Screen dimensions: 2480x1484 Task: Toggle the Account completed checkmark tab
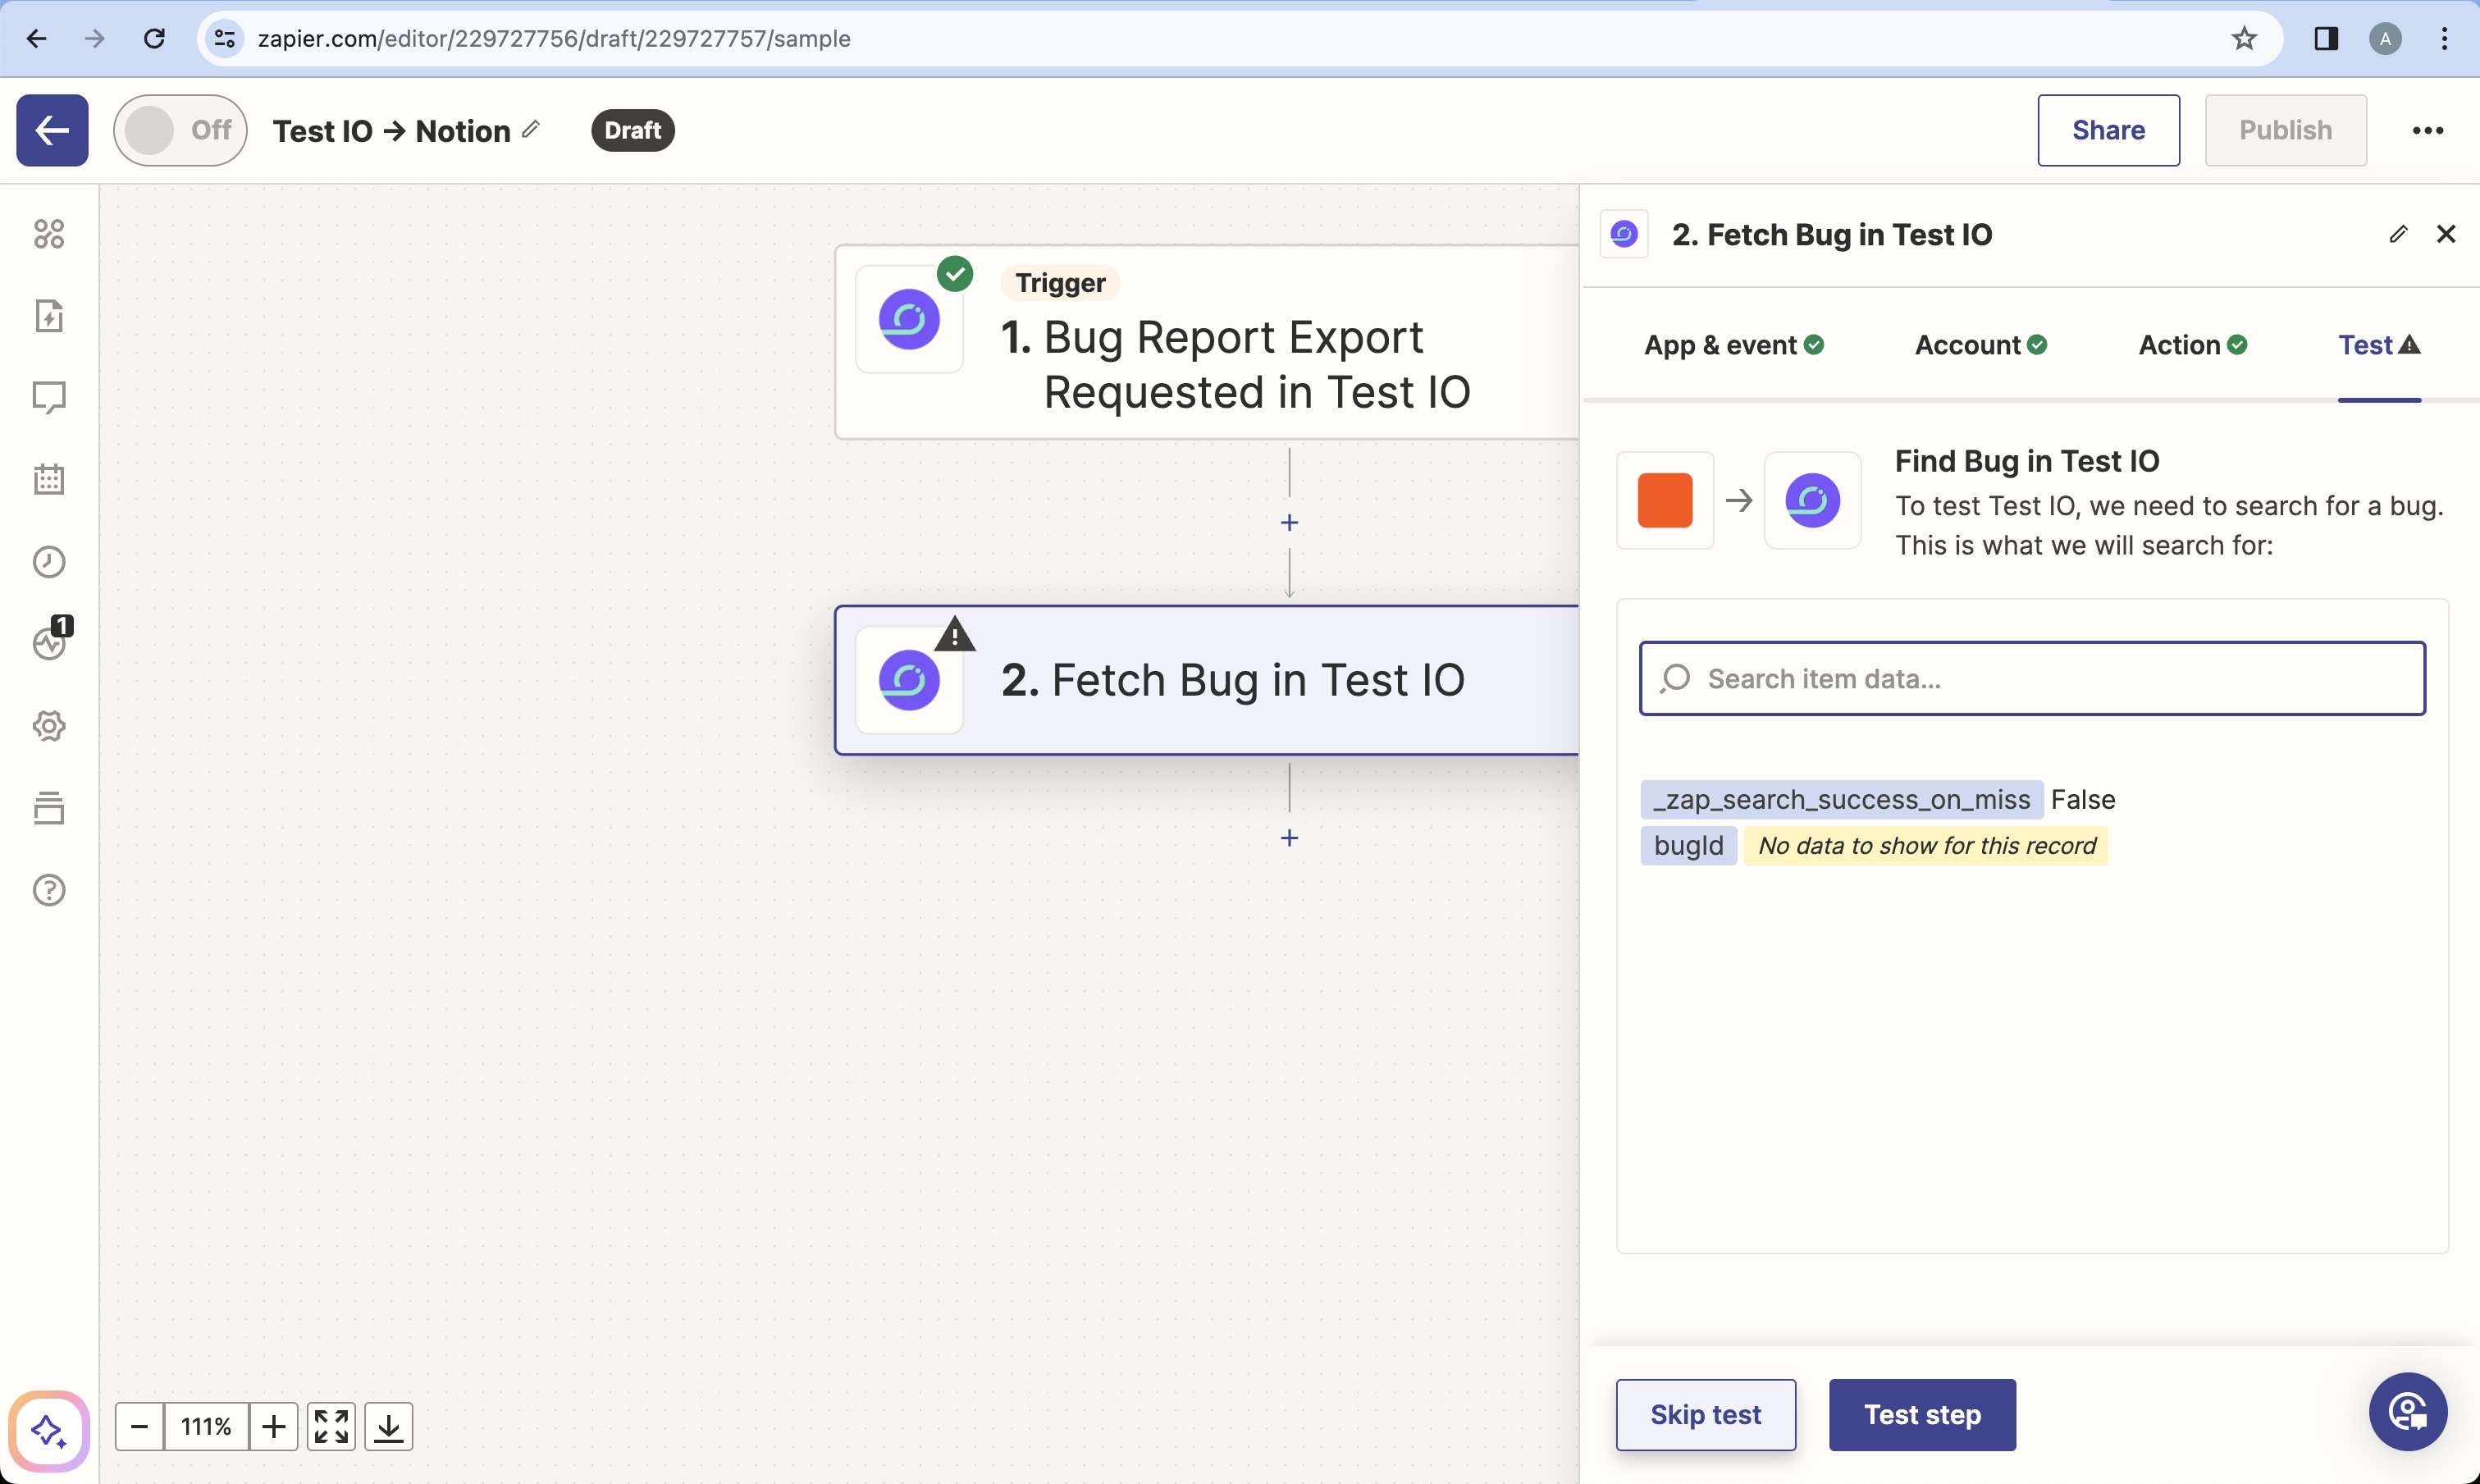pyautogui.click(x=1982, y=345)
